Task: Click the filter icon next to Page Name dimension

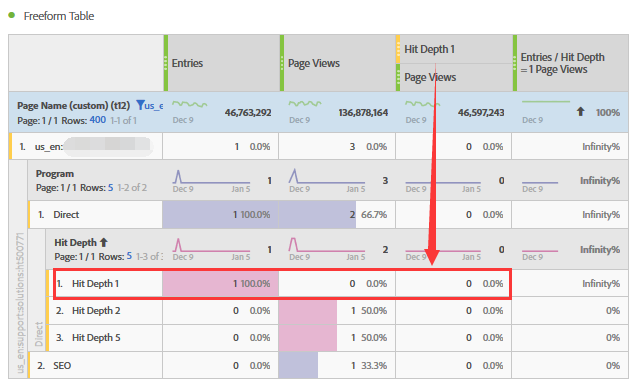Action: 140,105
